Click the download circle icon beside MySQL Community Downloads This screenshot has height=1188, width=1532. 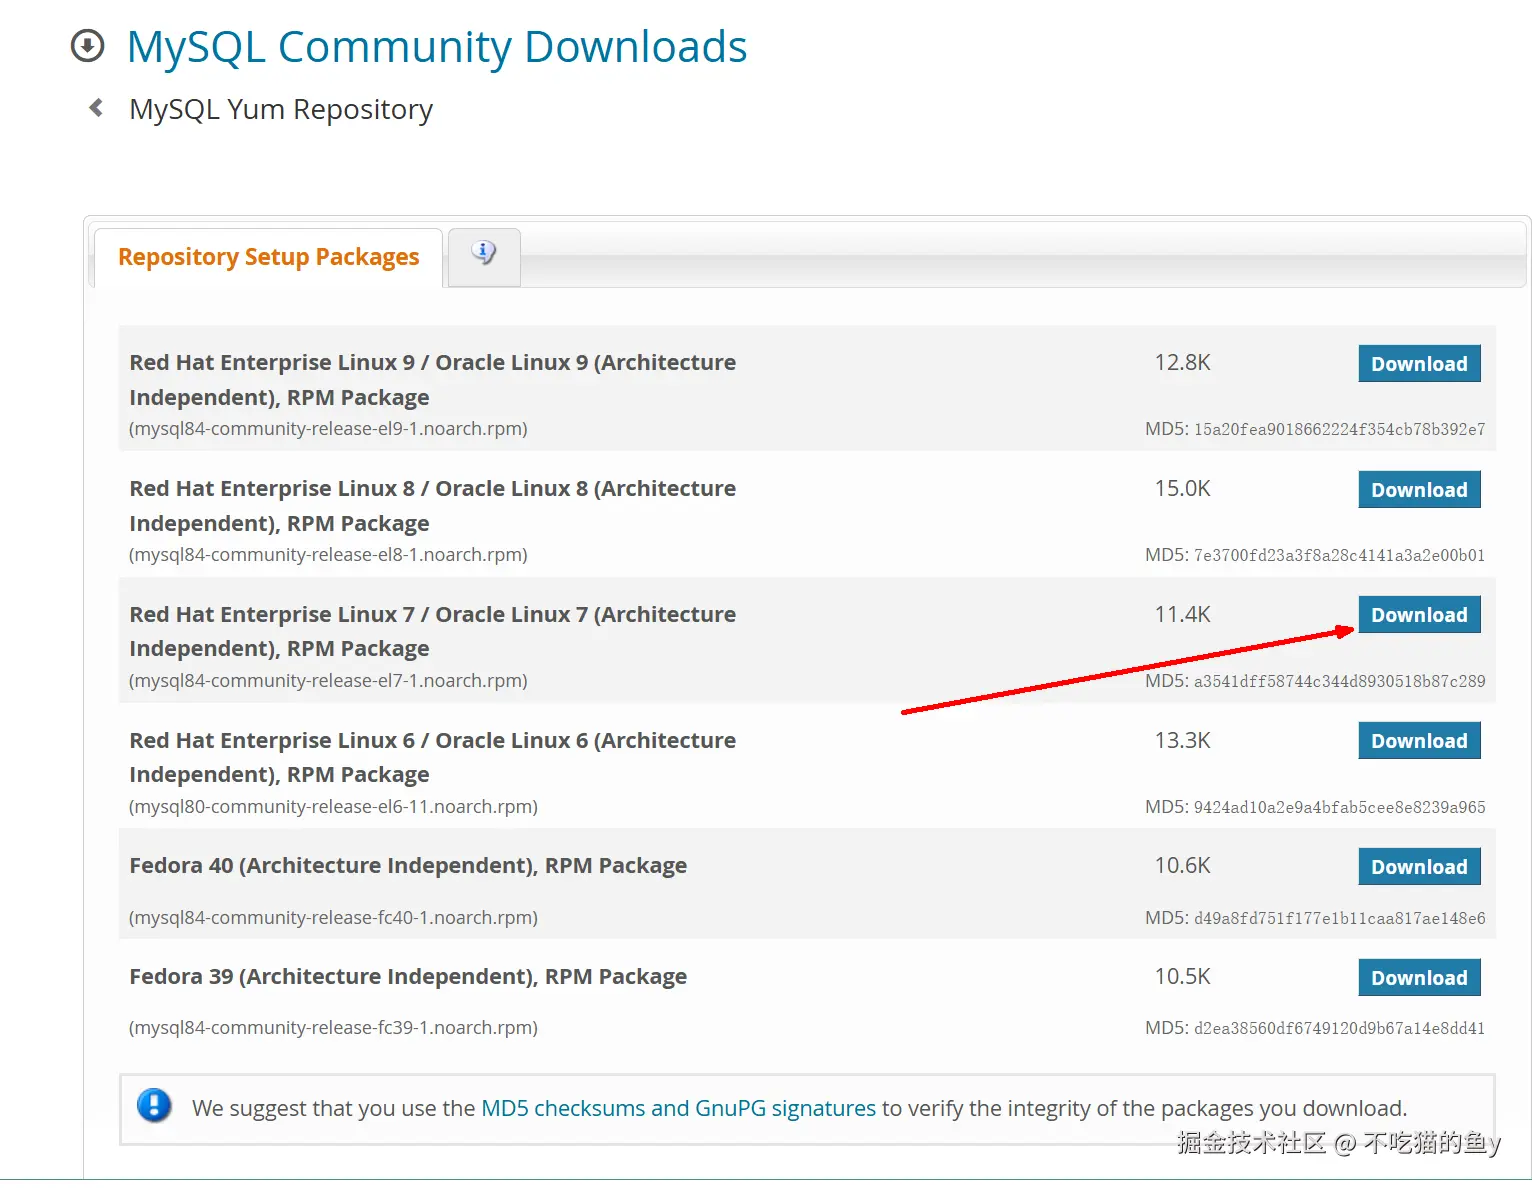(x=87, y=46)
